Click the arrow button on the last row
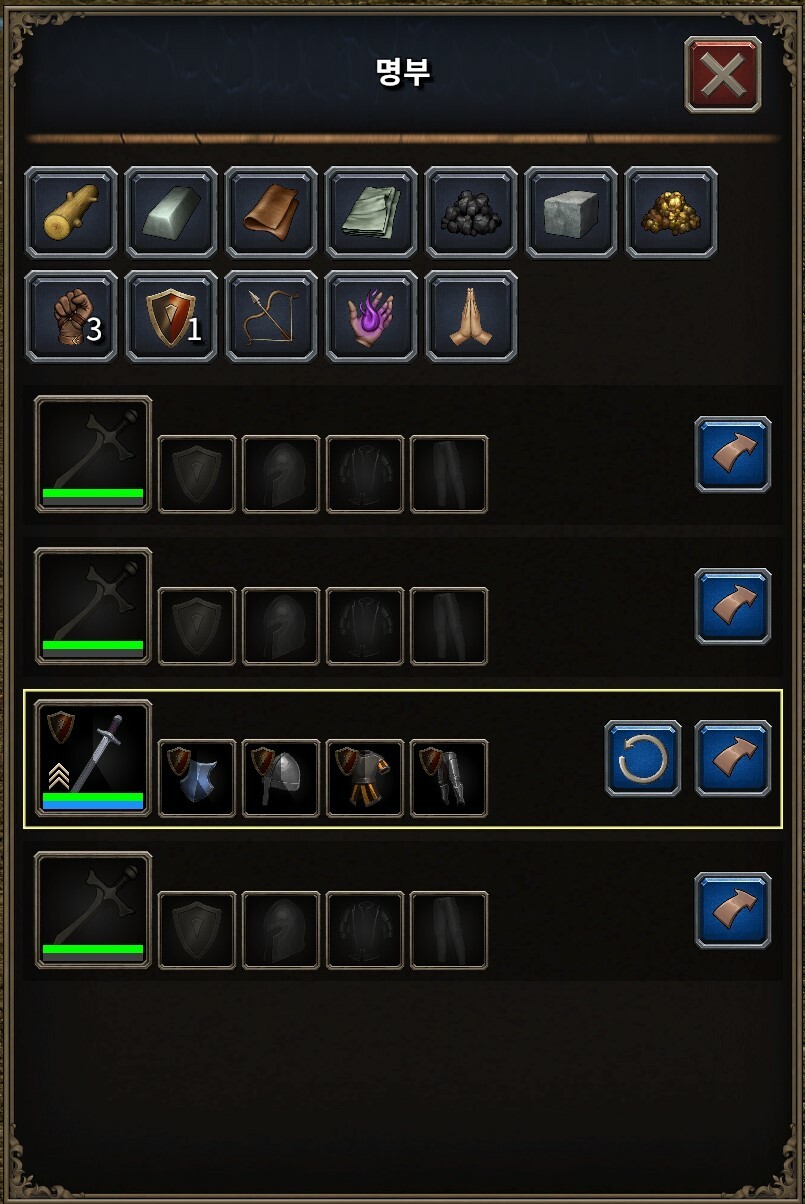This screenshot has height=1204, width=805. 733,910
